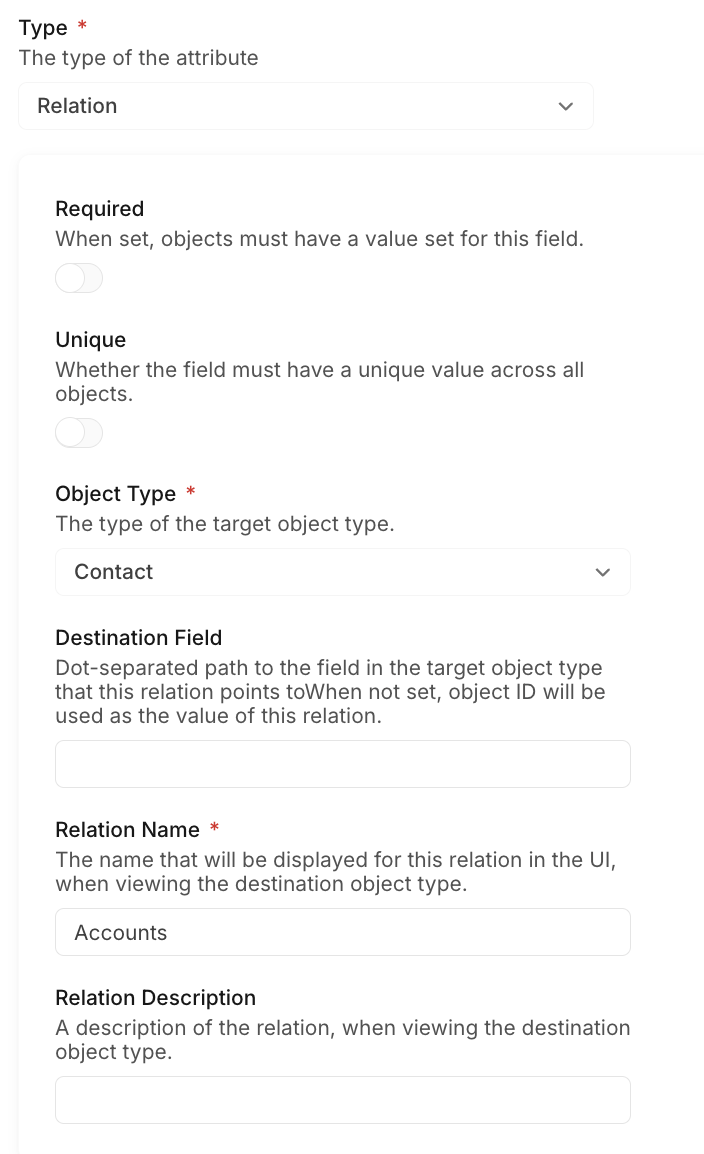Click the chevron arrow in the Type selector
This screenshot has height=1154, width=704.
click(566, 106)
